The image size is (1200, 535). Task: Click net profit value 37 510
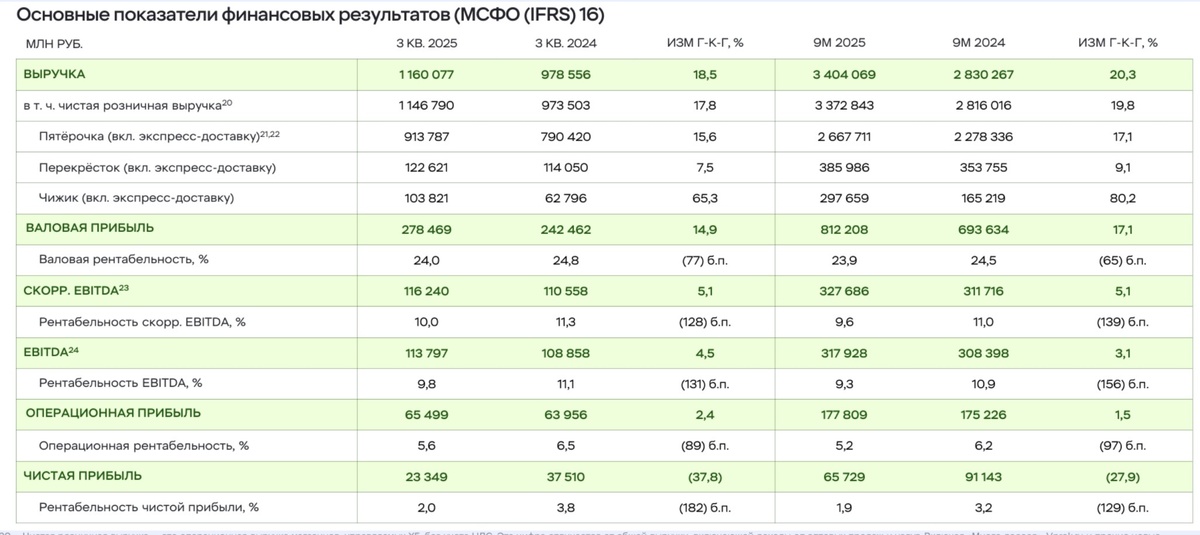(x=566, y=476)
